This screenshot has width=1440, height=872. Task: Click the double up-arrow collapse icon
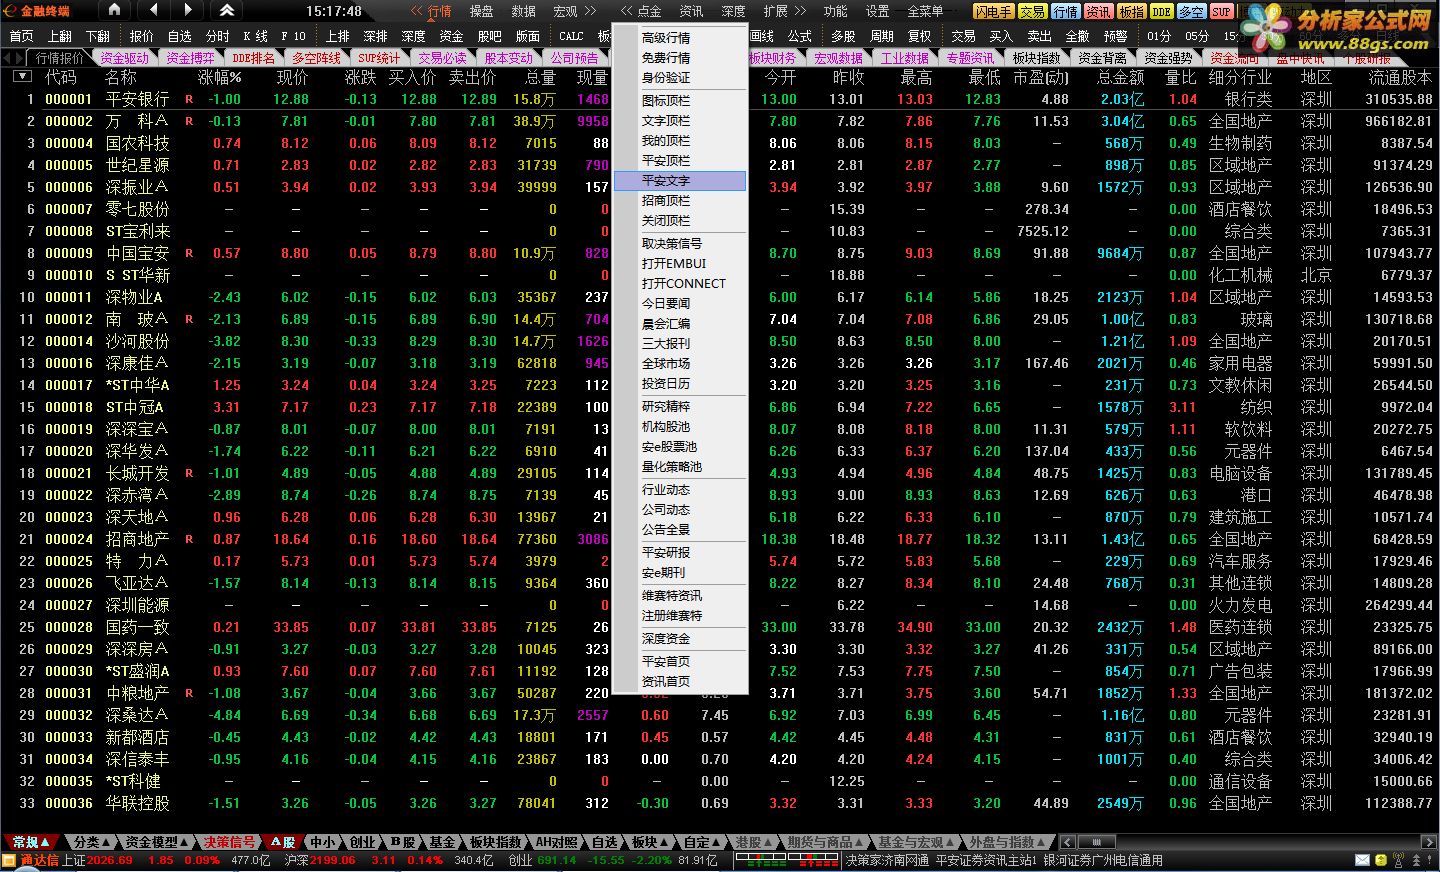click(x=227, y=10)
